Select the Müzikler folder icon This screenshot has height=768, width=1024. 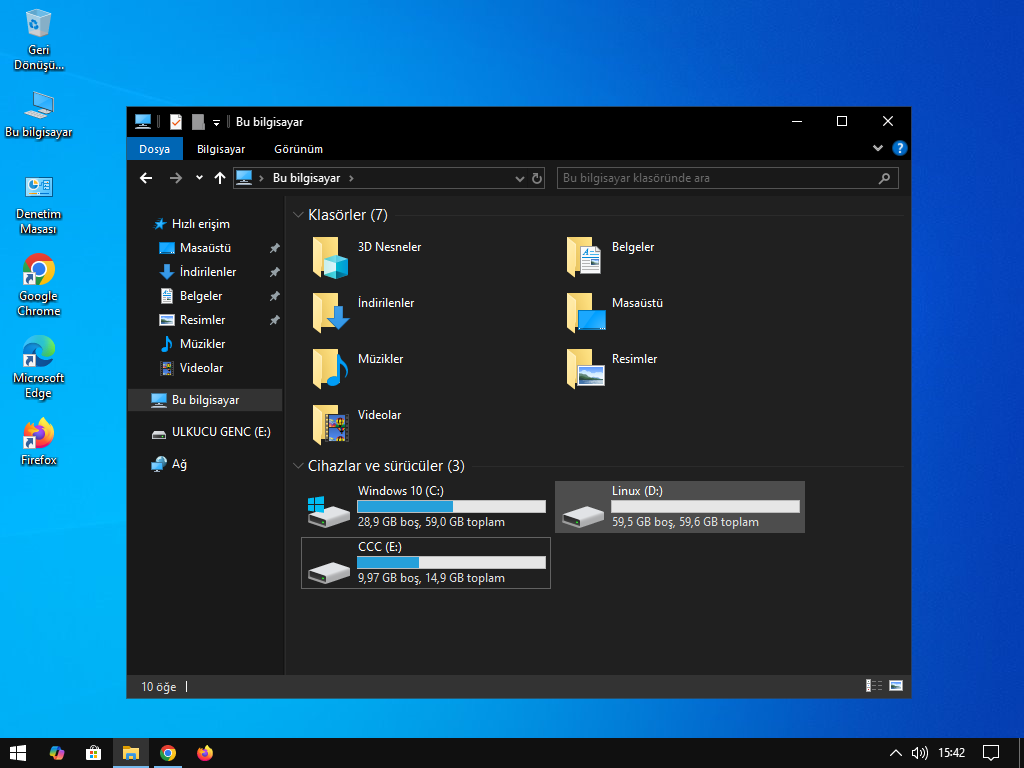[x=330, y=369]
